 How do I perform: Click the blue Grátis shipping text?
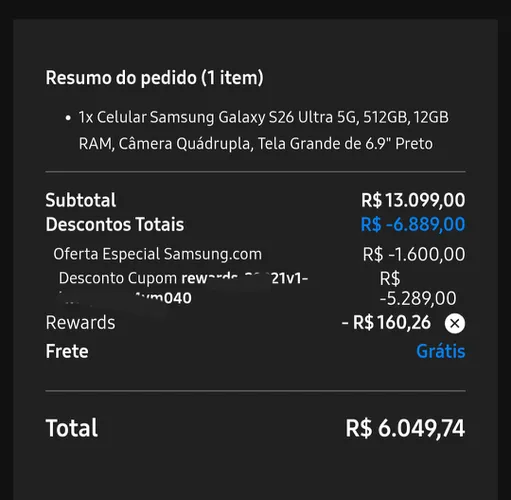point(441,351)
